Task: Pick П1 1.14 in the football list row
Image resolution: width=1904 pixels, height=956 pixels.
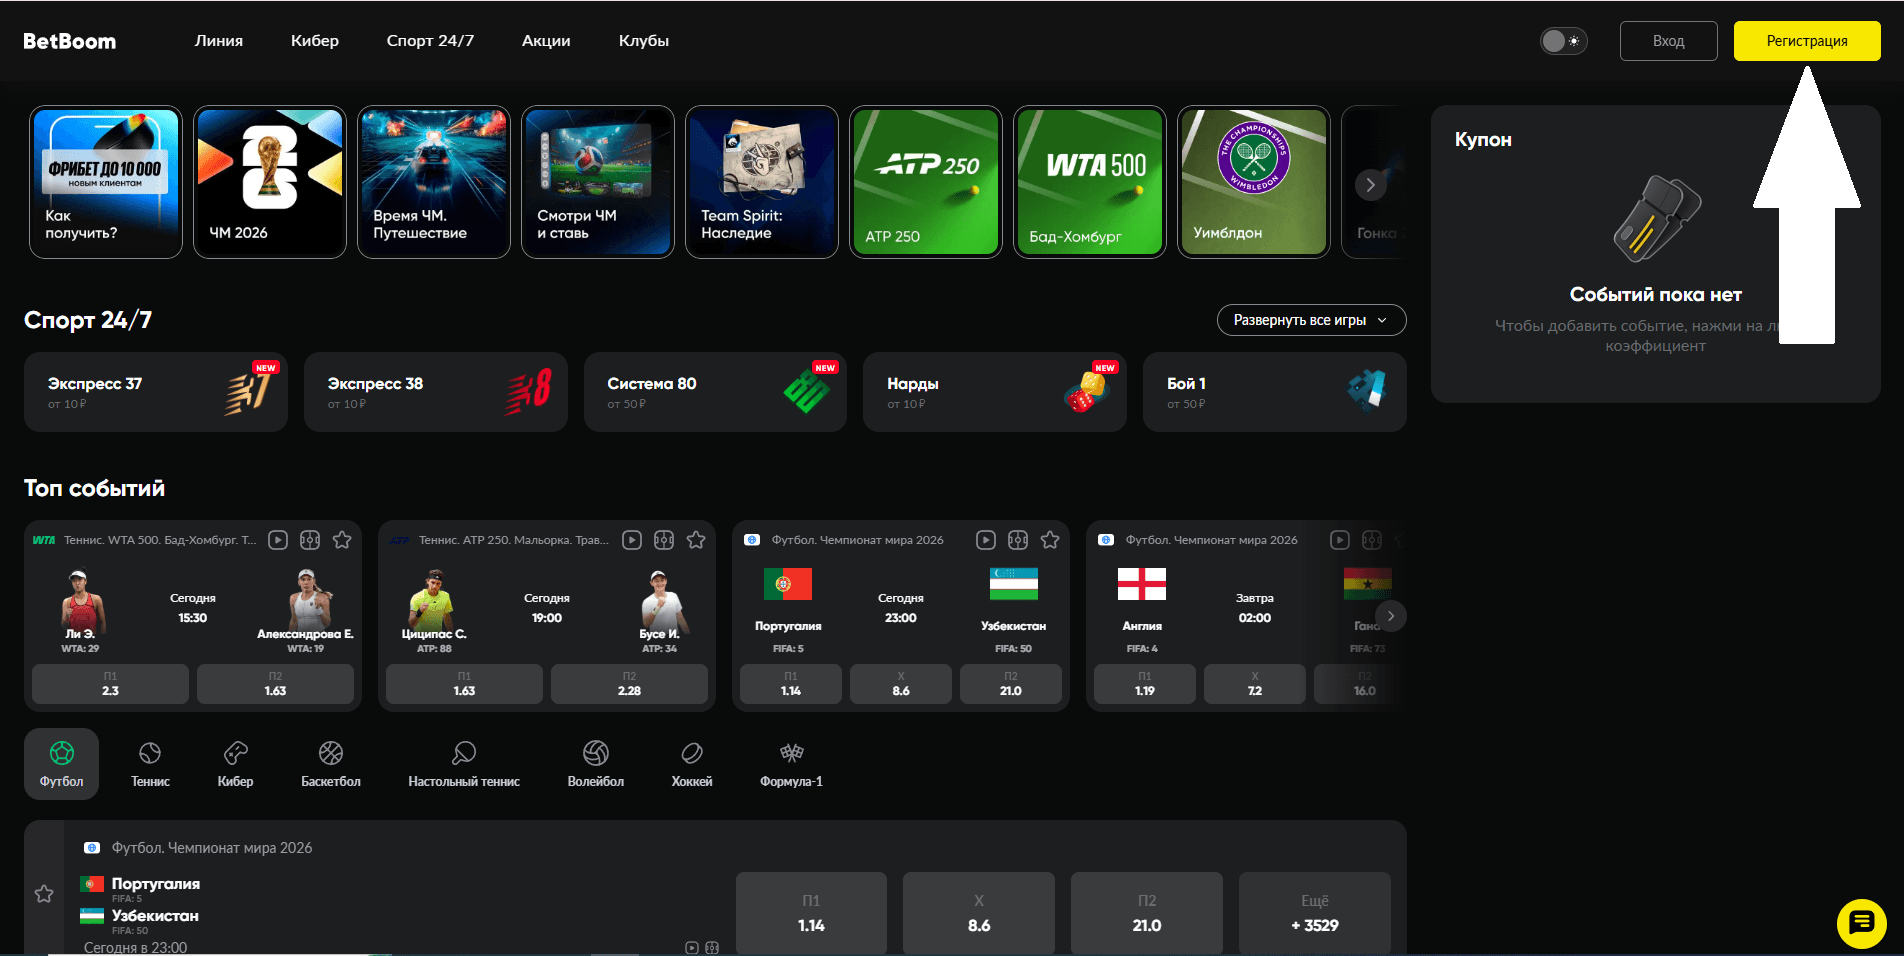Action: 811,912
